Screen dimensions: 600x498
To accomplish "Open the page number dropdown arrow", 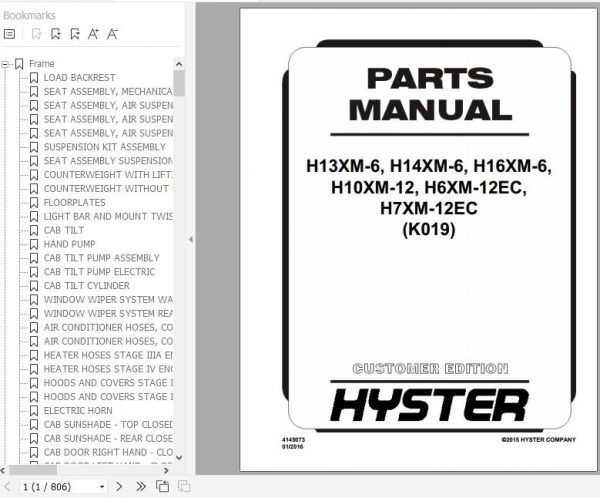I will point(102,487).
